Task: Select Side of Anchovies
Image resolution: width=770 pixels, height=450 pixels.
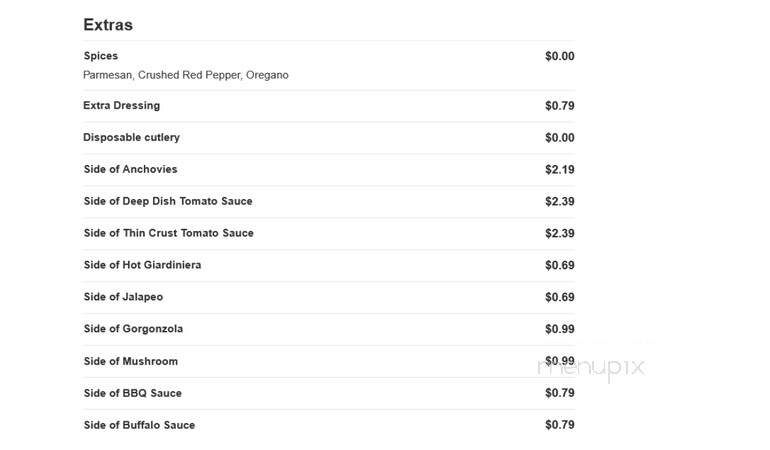Action: tap(329, 169)
